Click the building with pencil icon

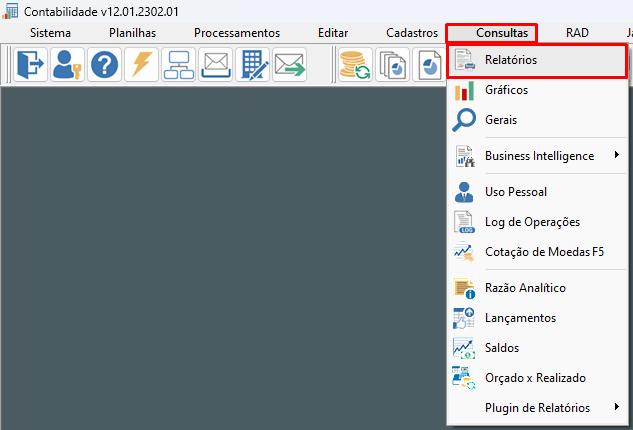[252, 65]
